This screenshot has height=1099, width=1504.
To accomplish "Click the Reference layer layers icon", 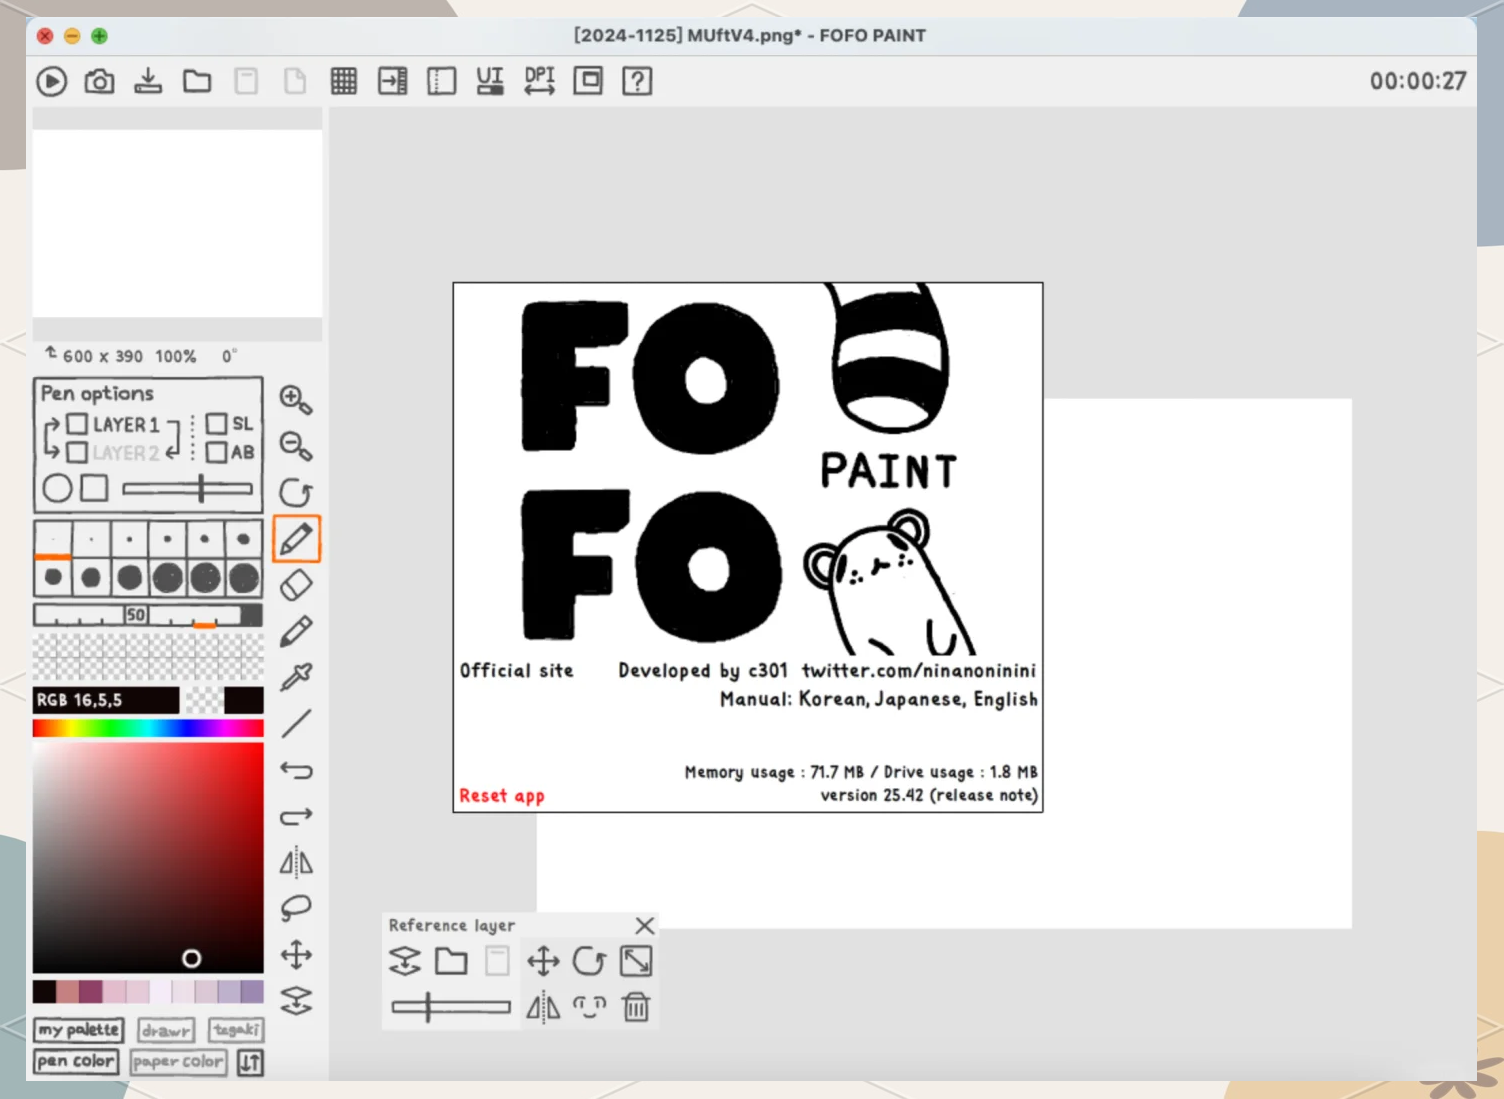I will point(404,961).
